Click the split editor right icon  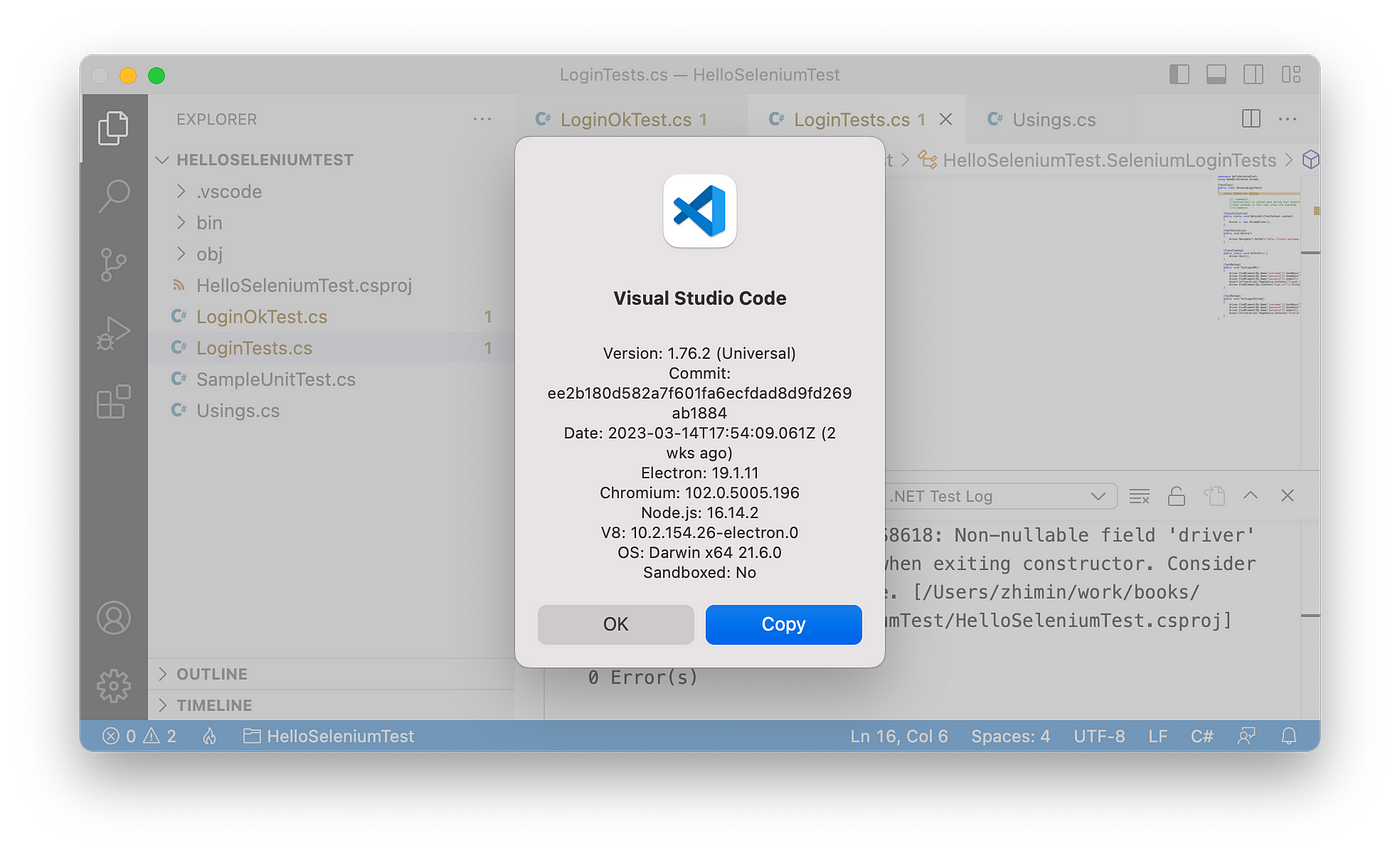pos(1251,119)
